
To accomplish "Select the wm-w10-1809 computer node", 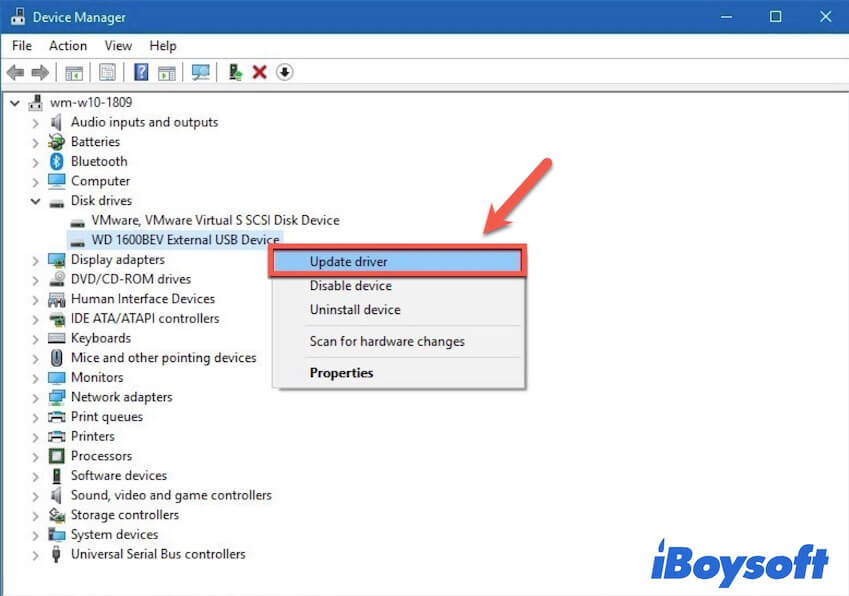I will point(92,101).
